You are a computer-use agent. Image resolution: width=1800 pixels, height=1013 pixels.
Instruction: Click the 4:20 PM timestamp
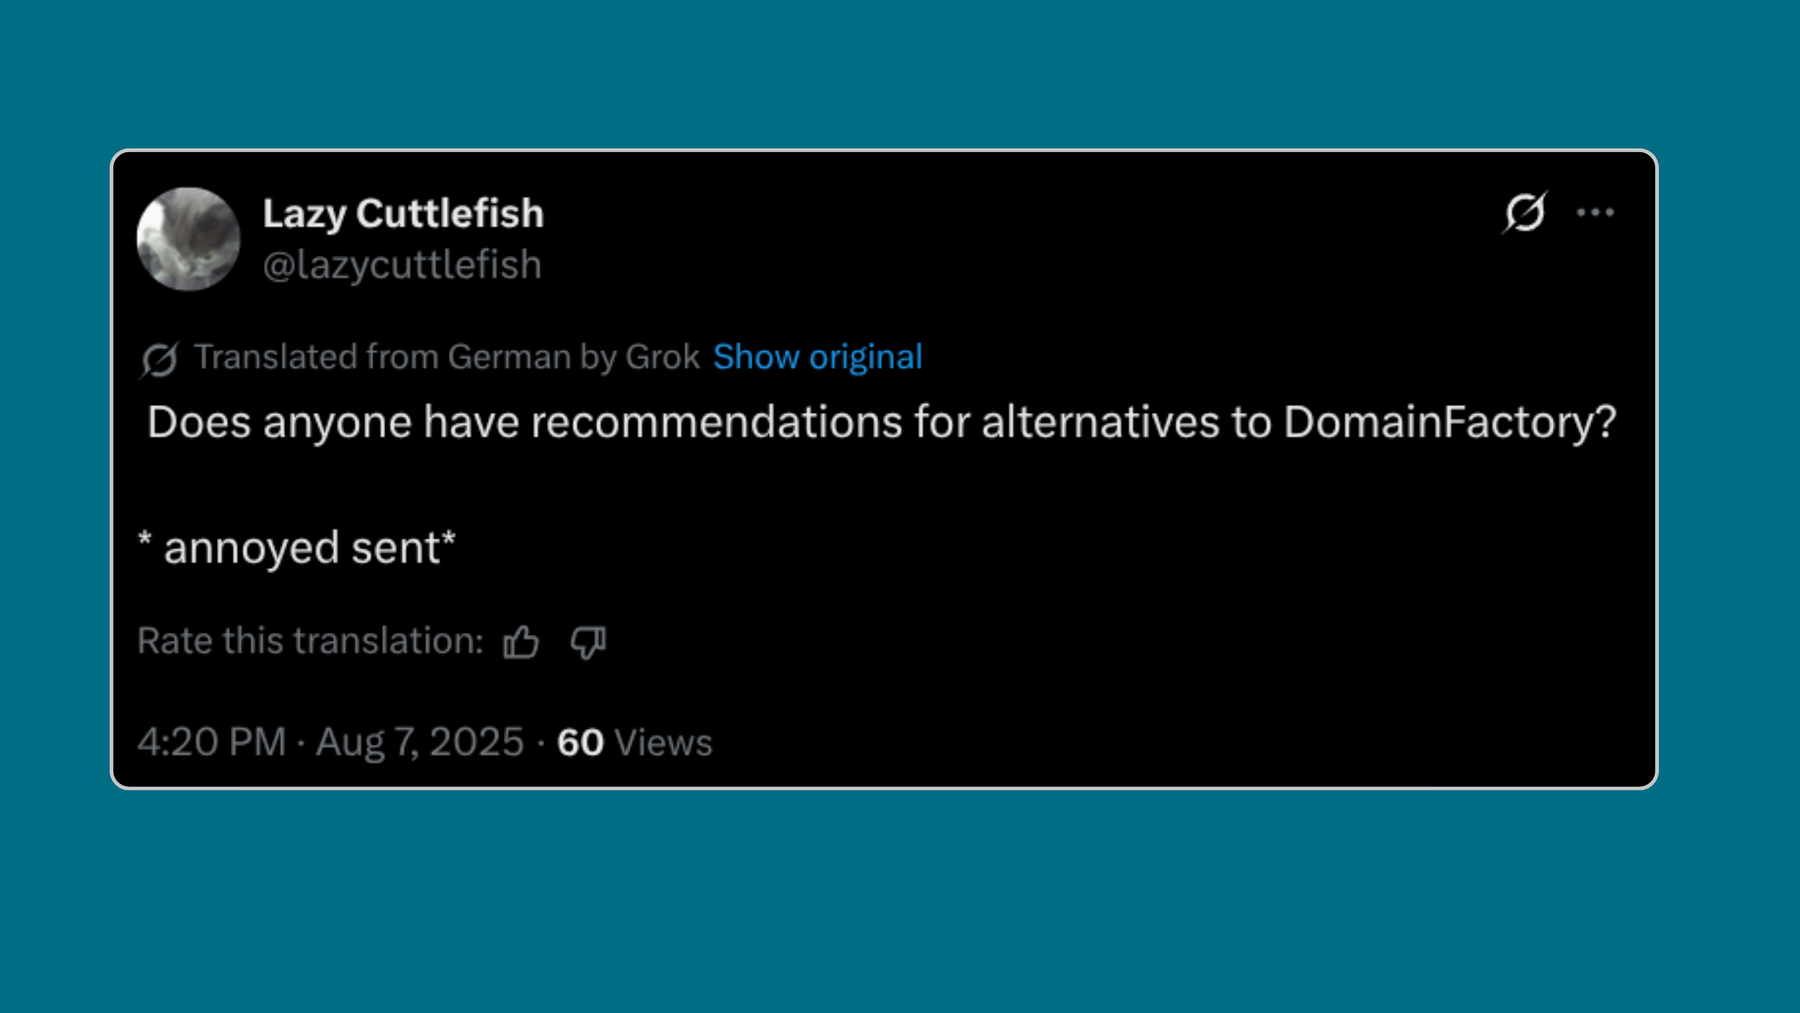coord(212,743)
